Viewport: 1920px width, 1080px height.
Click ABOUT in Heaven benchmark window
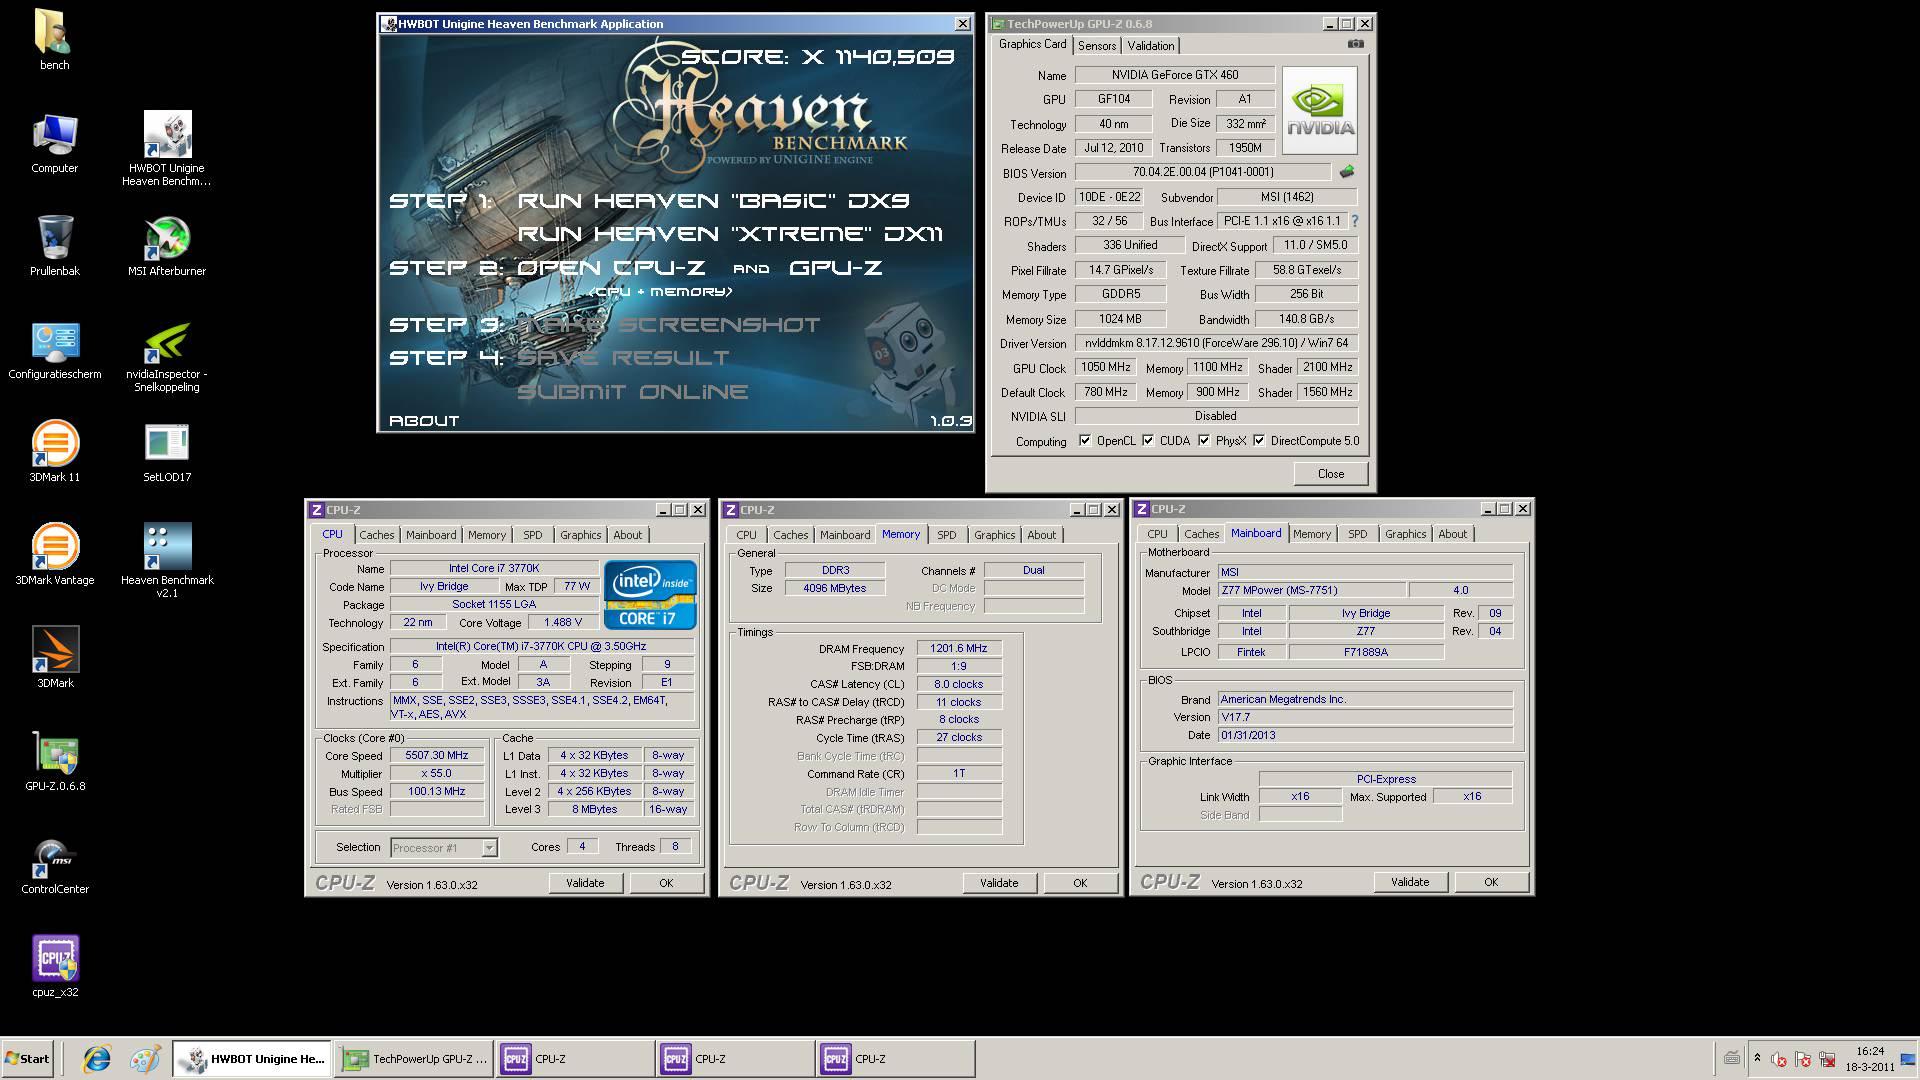424,421
